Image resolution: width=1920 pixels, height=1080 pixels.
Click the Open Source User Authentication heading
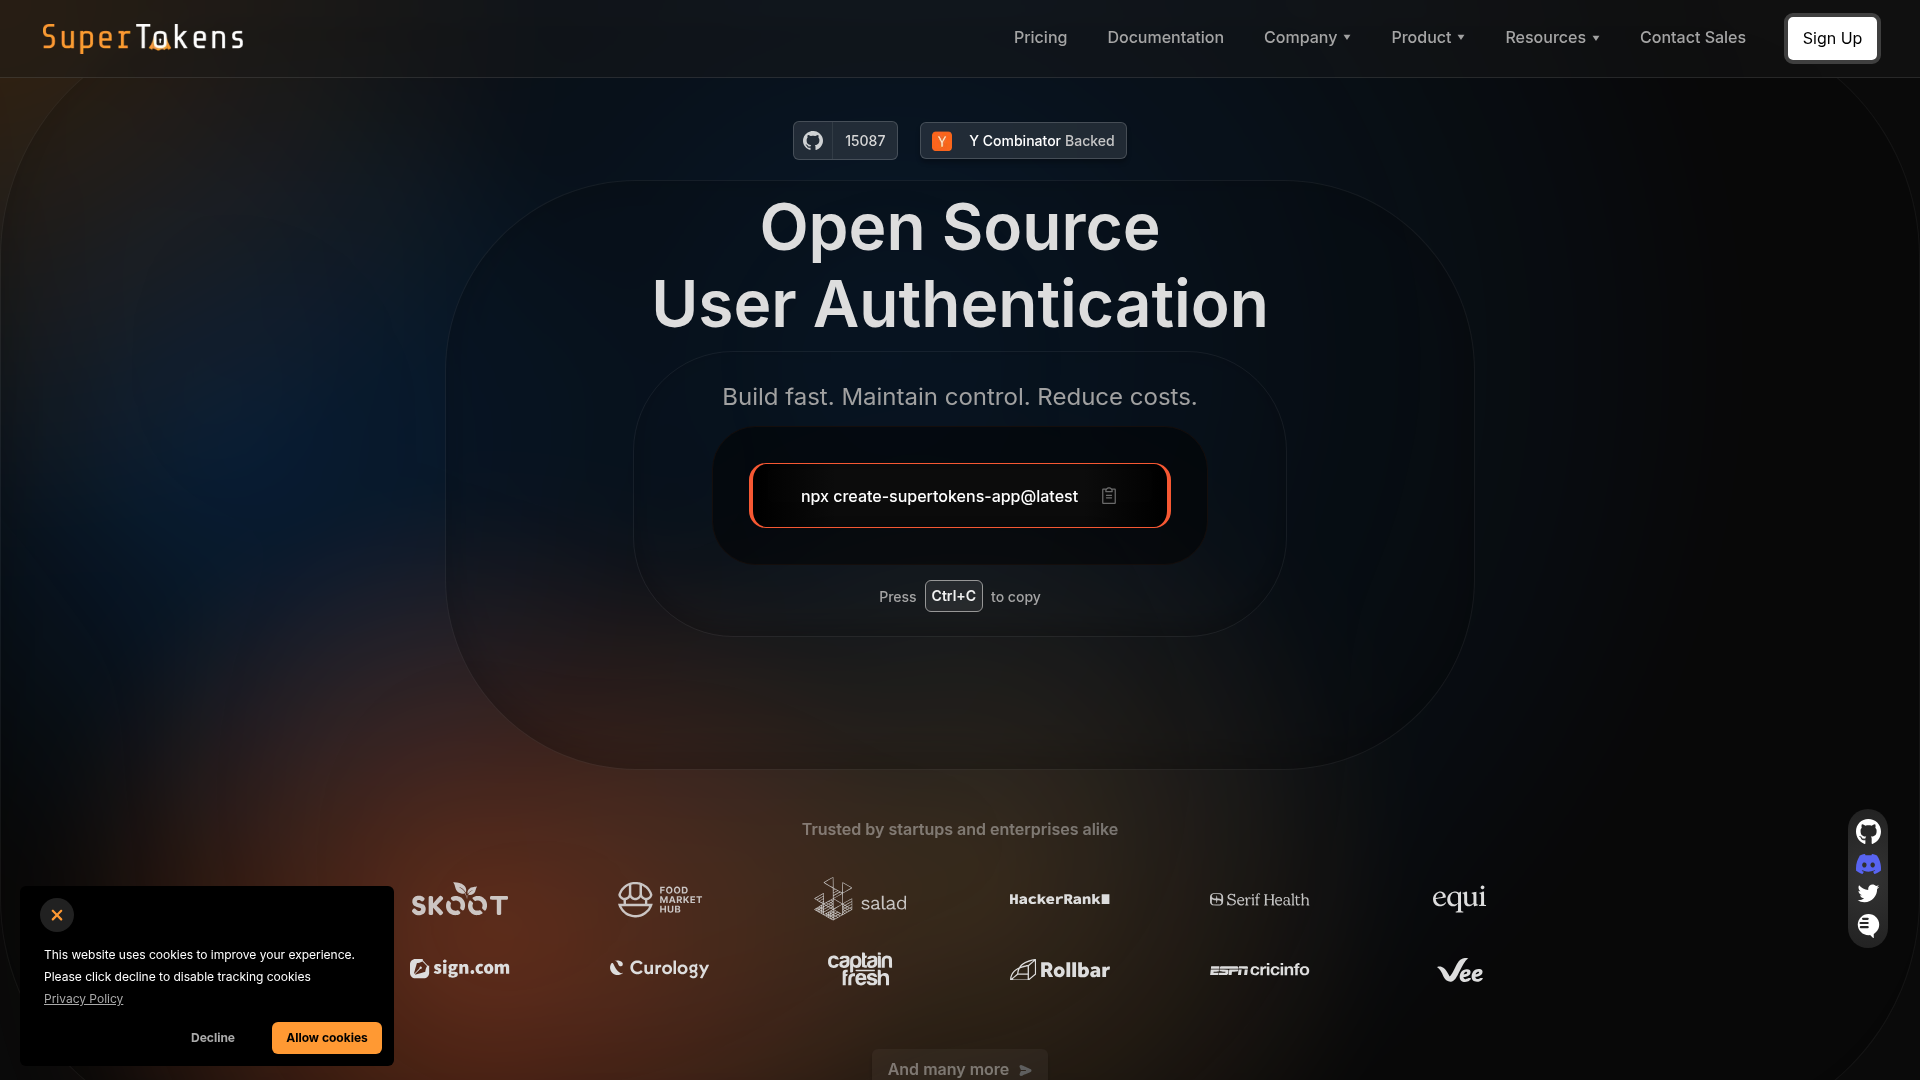[960, 266]
